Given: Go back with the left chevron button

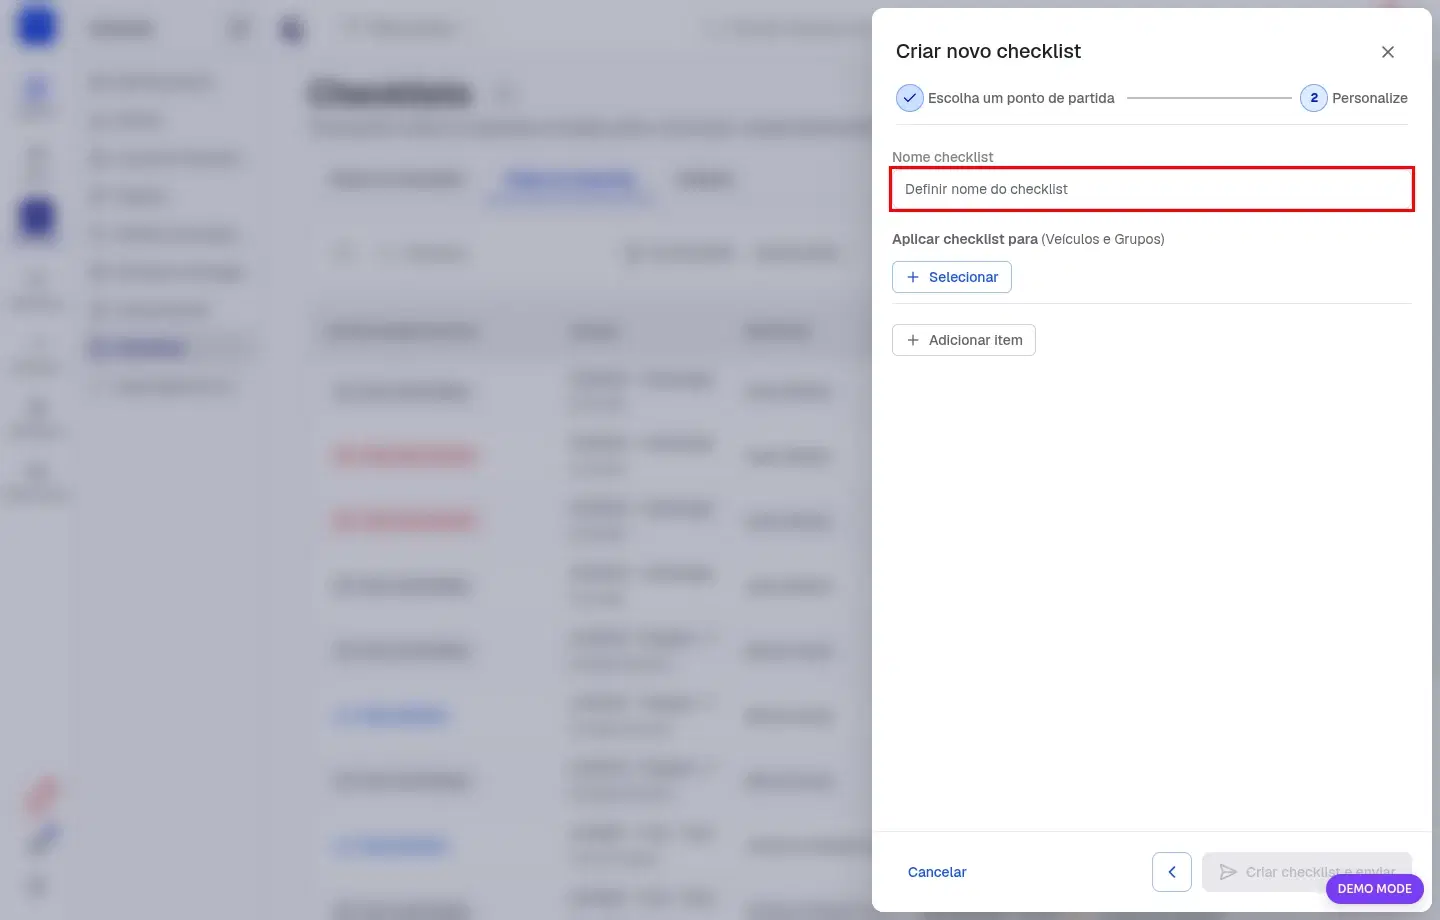Looking at the screenshot, I should (x=1172, y=872).
